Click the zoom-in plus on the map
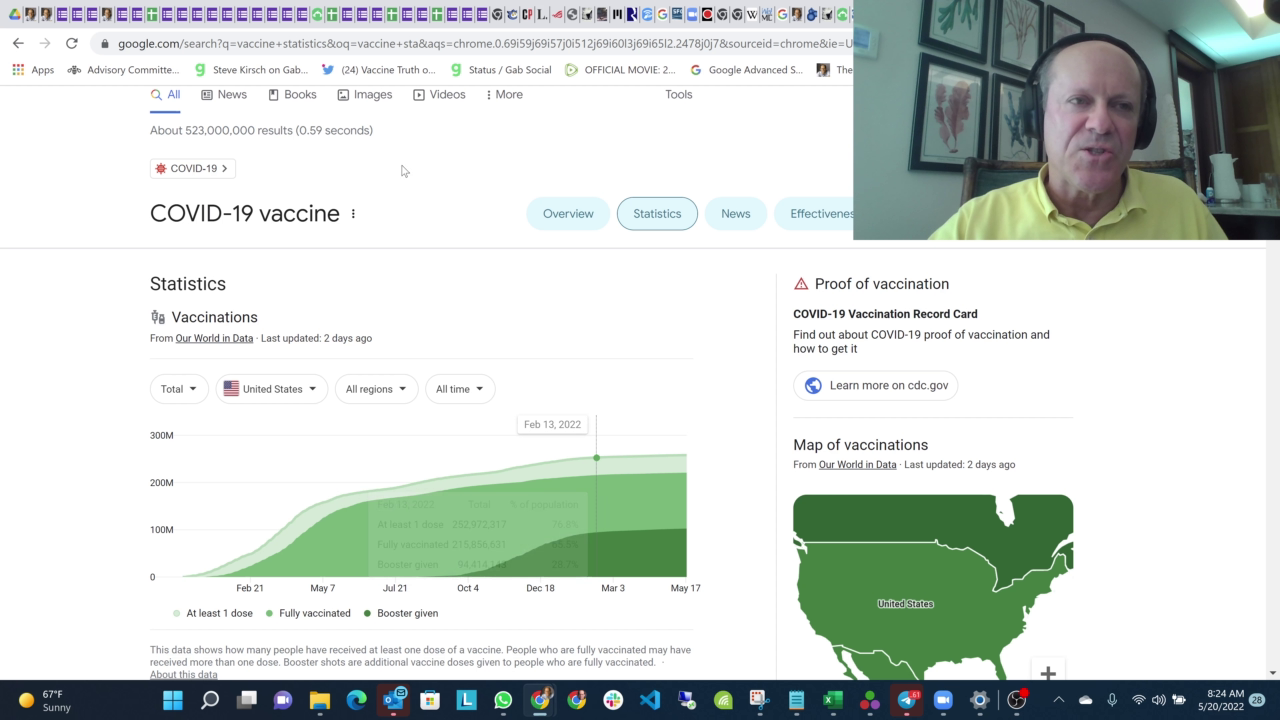Screen dimensions: 1280x720 pyautogui.click(x=1047, y=673)
